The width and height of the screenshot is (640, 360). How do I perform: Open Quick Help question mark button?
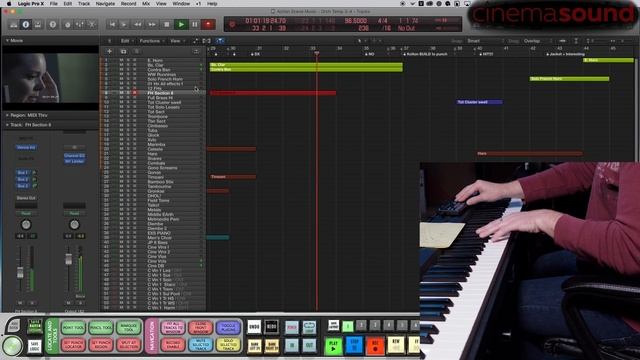pos(53,24)
